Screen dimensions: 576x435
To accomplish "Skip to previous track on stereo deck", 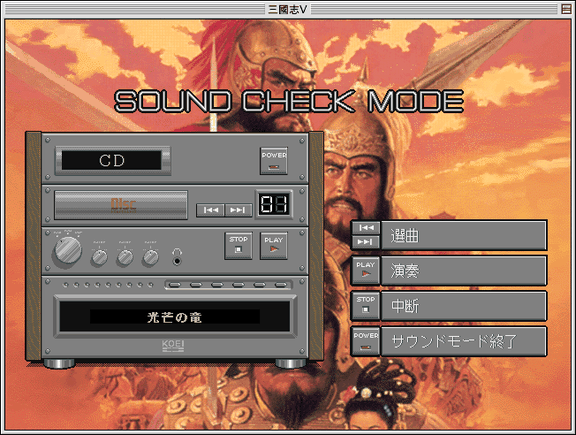I will click(x=210, y=210).
